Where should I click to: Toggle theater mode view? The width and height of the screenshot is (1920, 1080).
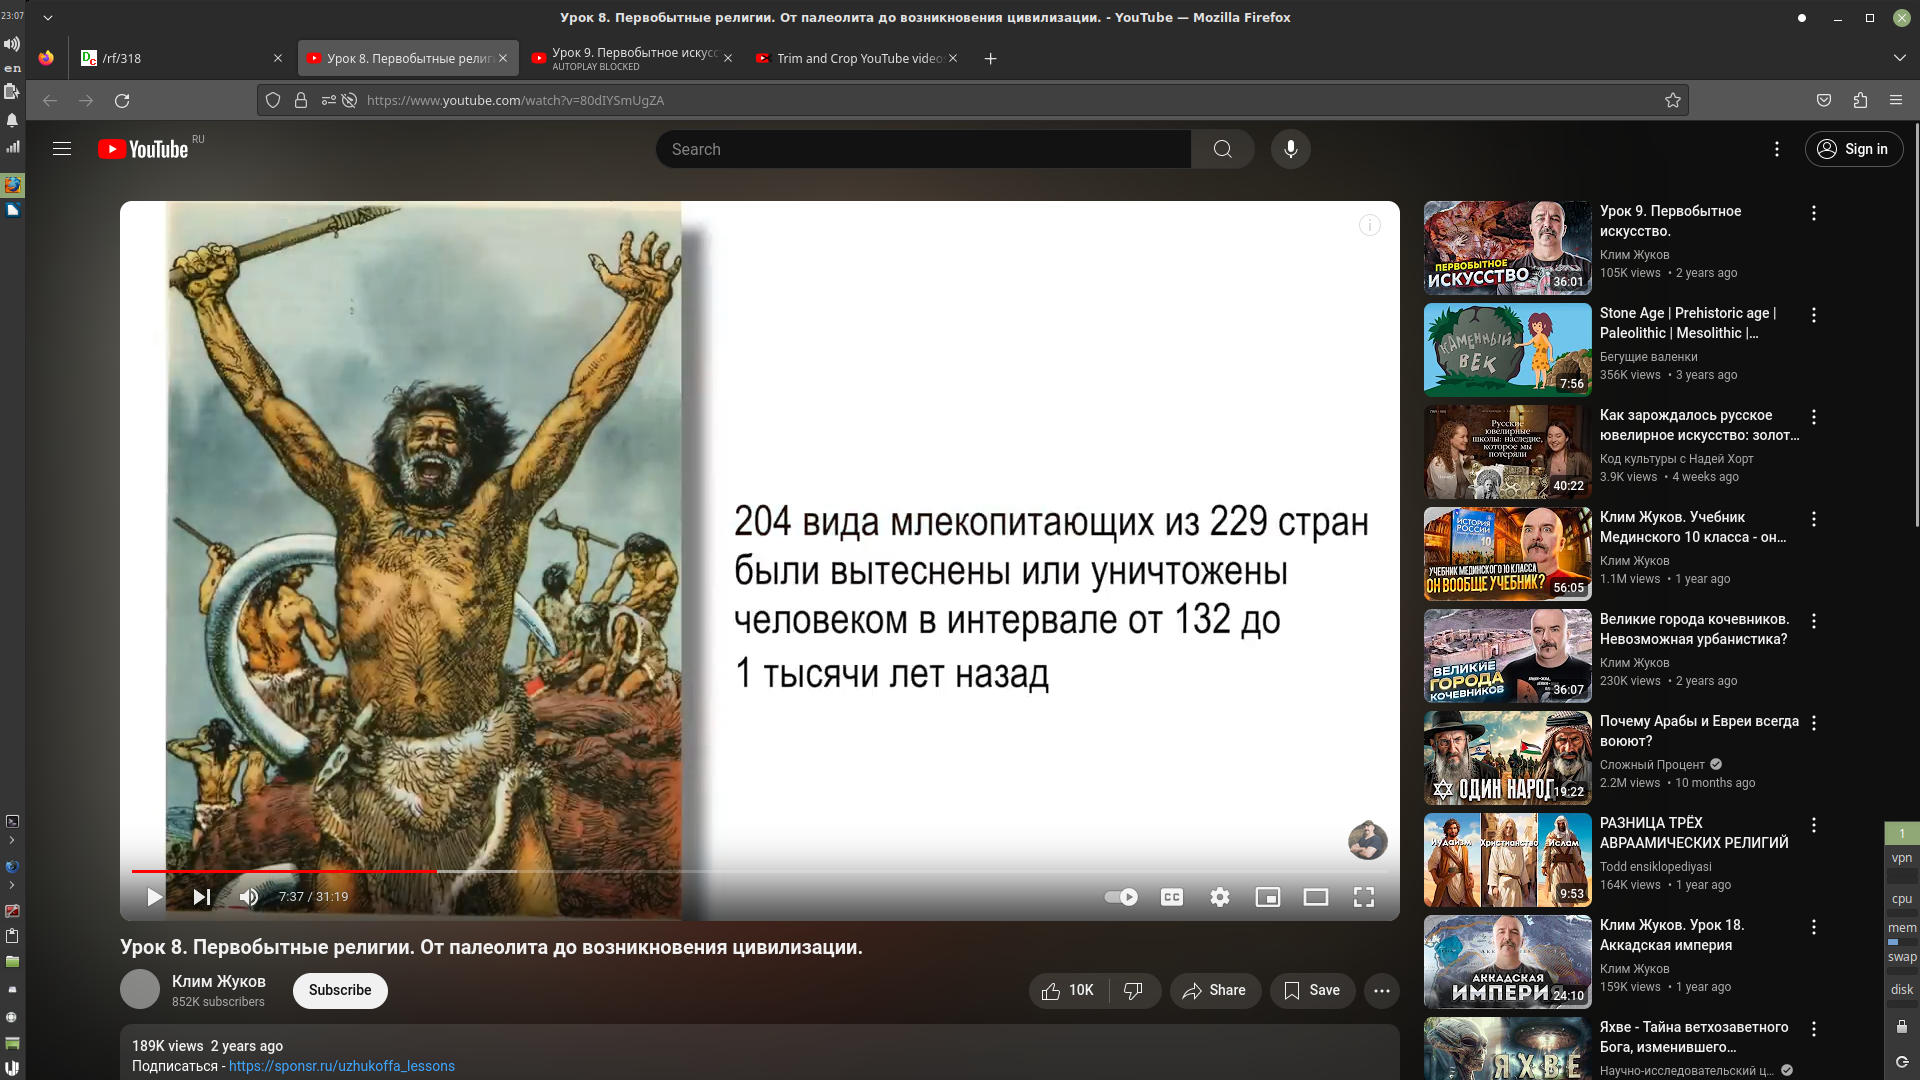pos(1315,897)
